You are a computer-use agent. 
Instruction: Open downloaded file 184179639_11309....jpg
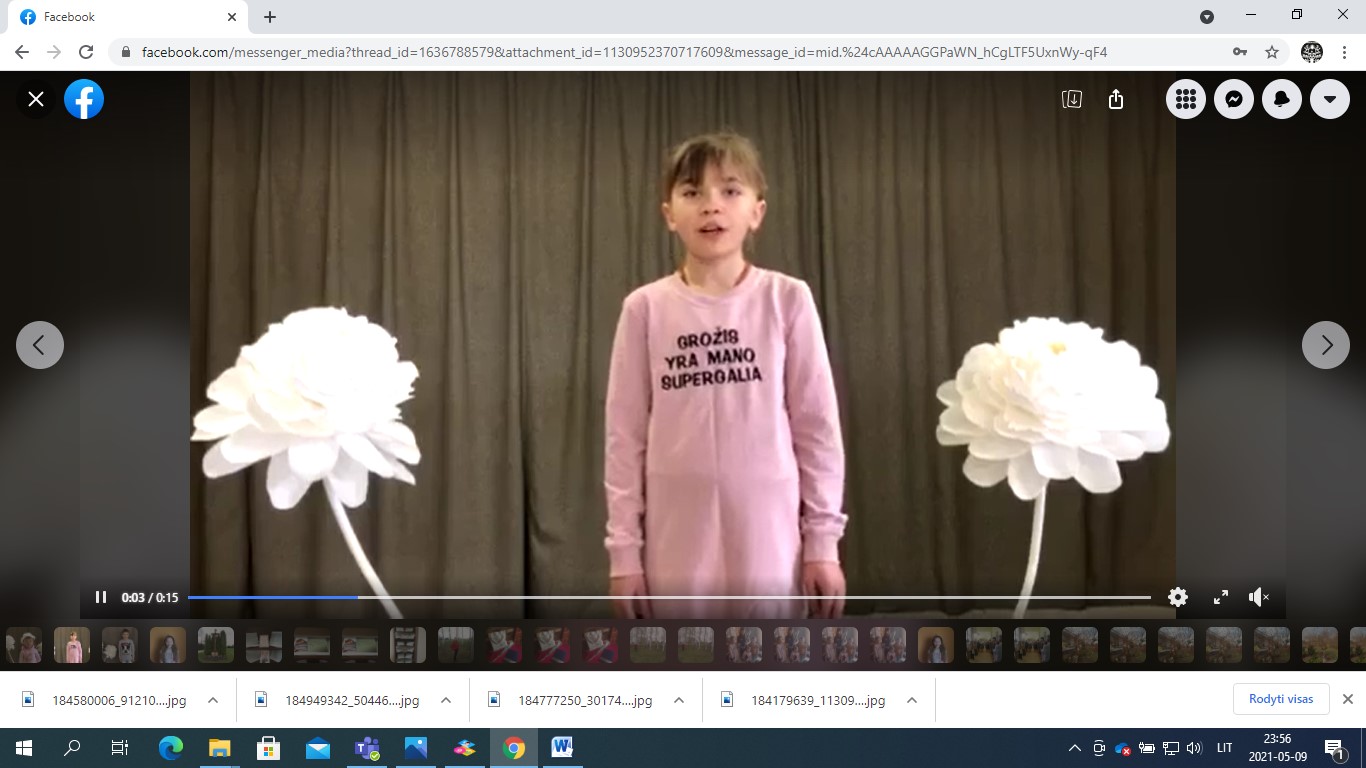805,700
